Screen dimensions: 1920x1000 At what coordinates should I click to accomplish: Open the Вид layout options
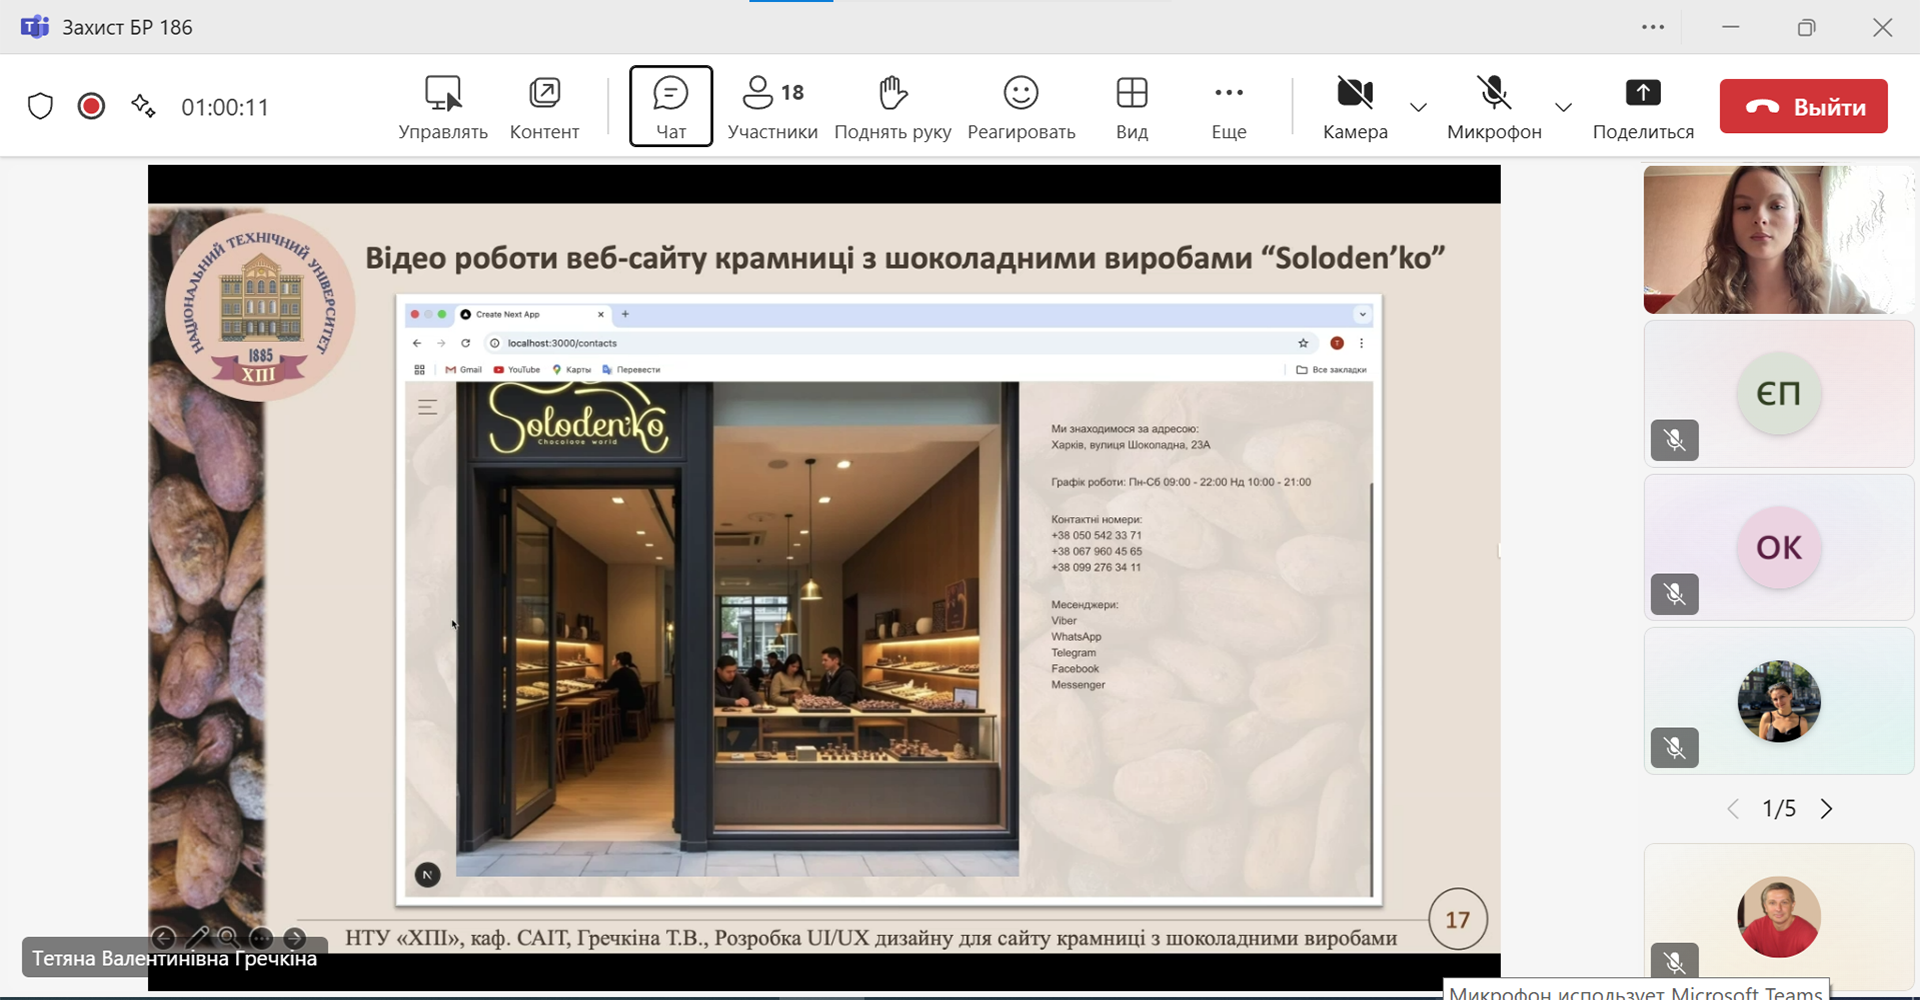point(1131,106)
